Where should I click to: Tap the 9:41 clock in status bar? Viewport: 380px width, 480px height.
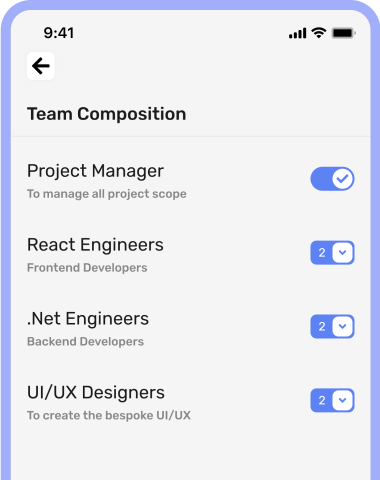pyautogui.click(x=59, y=33)
